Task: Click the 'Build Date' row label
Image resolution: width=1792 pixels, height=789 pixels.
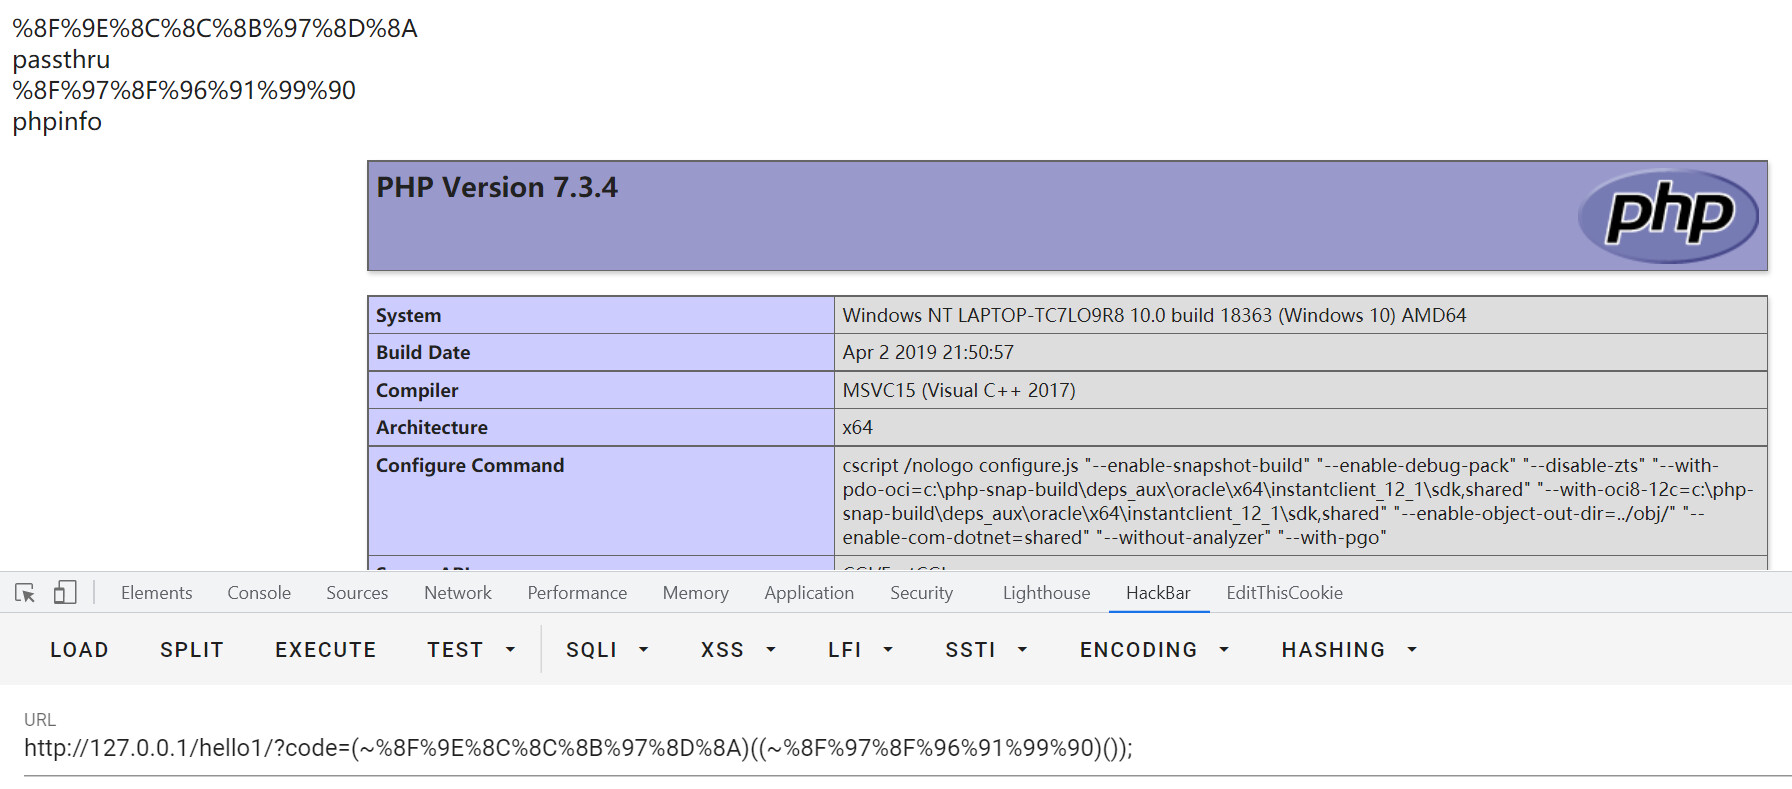Action: (423, 352)
